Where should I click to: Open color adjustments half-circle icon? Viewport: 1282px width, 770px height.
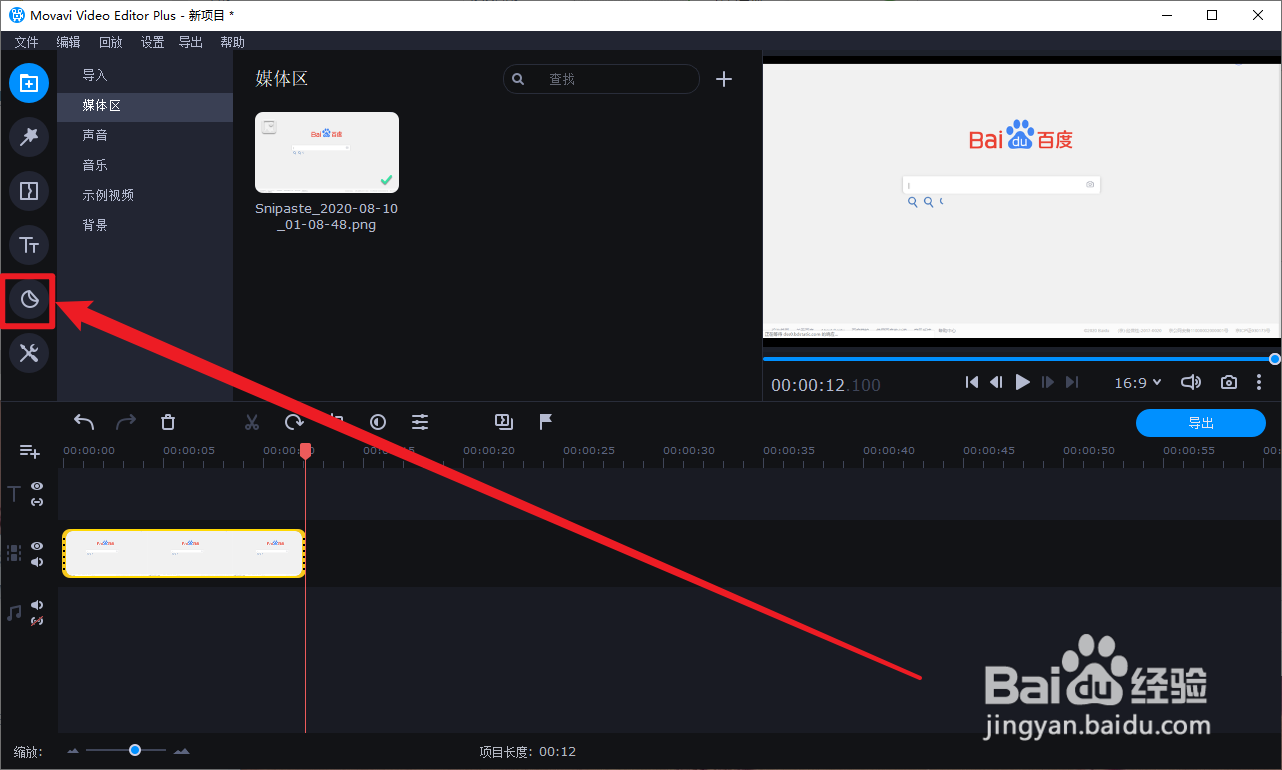pos(378,422)
